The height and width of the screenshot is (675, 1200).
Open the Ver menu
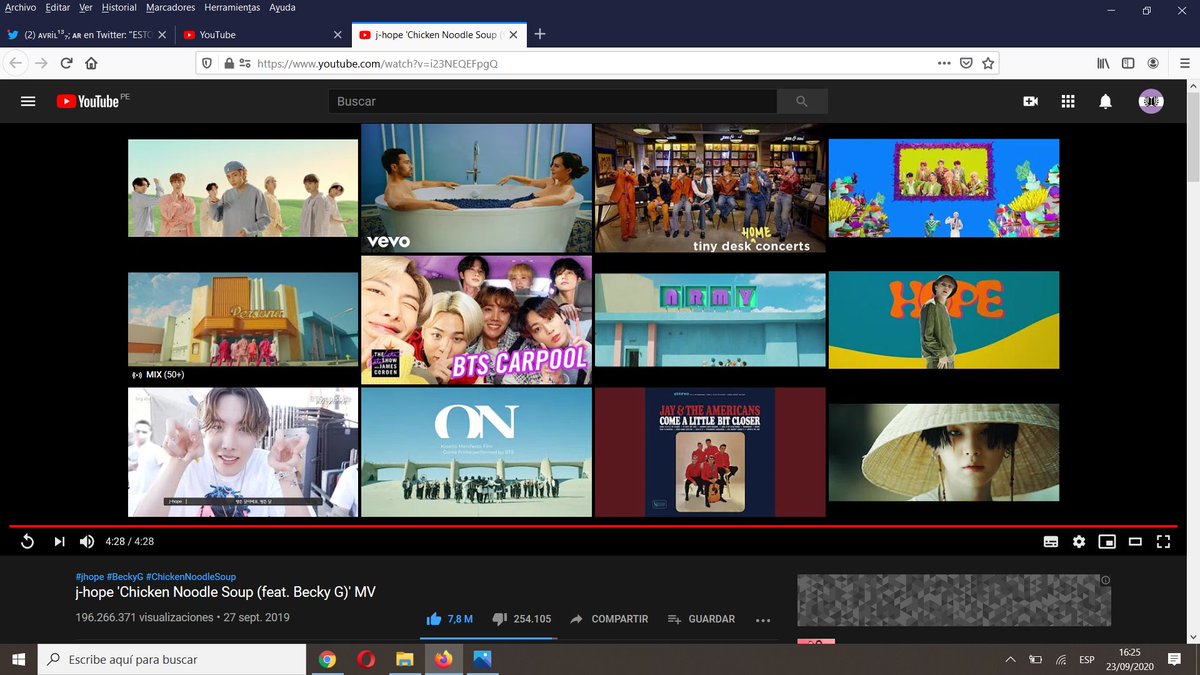[86, 7]
